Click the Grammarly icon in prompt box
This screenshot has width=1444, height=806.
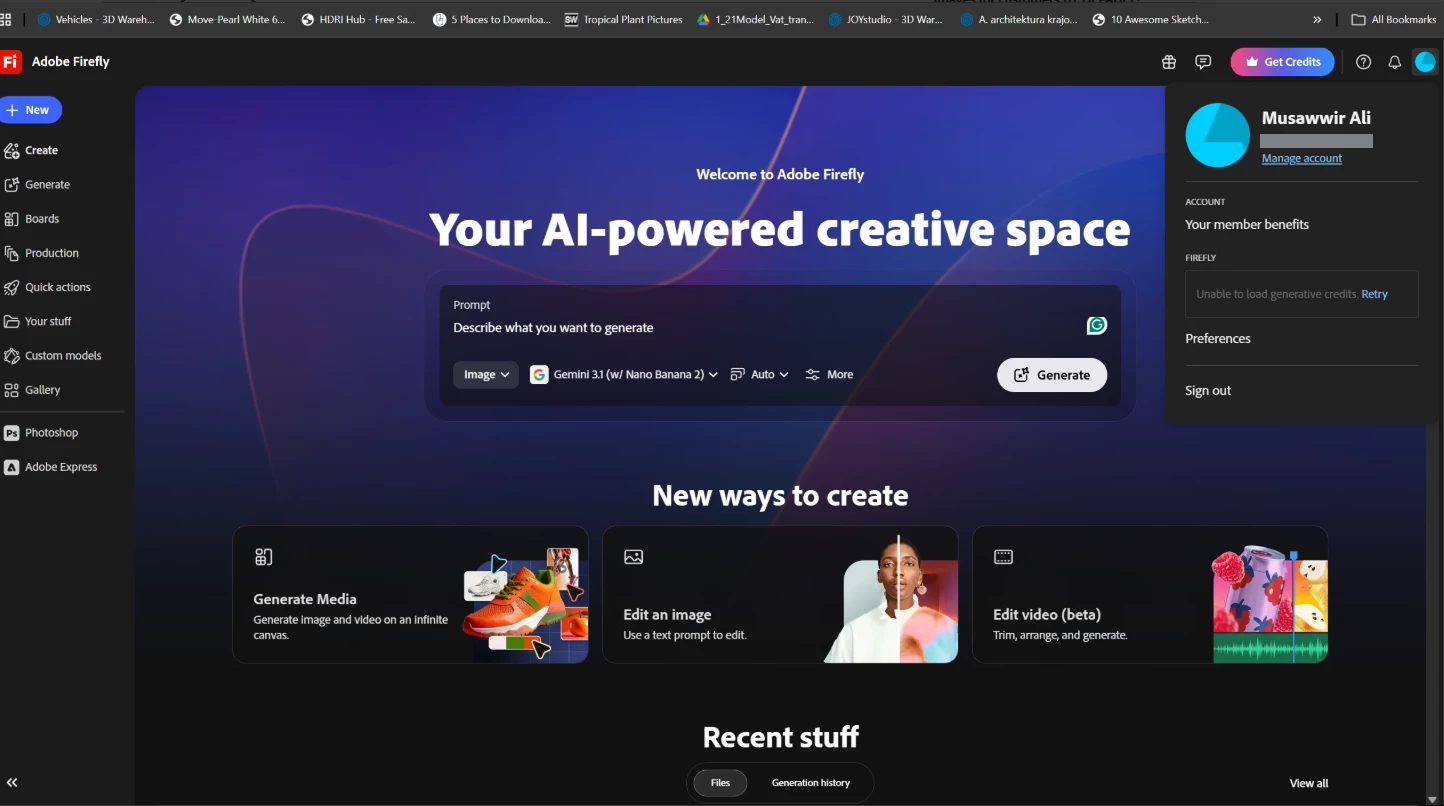coord(1097,326)
